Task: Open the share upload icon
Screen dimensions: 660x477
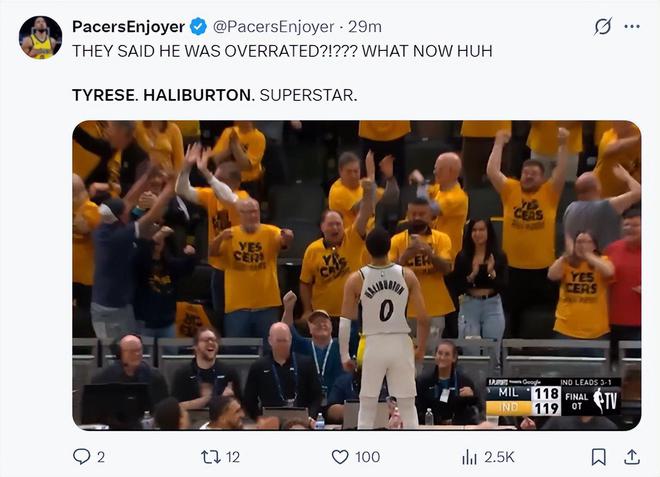Action: pyautogui.click(x=632, y=457)
